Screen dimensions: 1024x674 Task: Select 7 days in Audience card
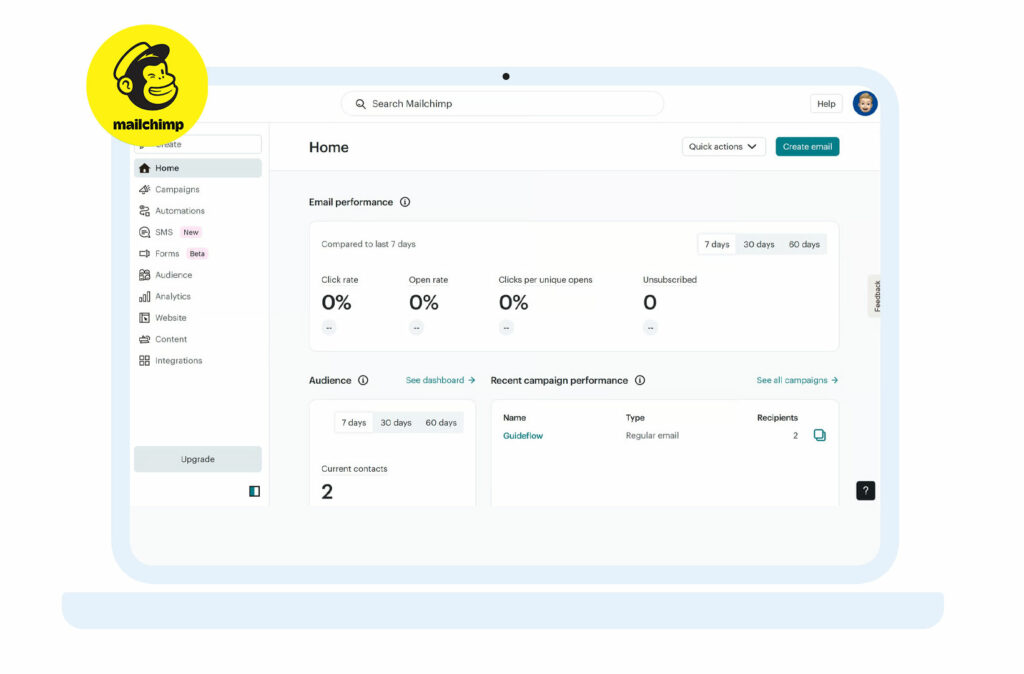(x=353, y=423)
